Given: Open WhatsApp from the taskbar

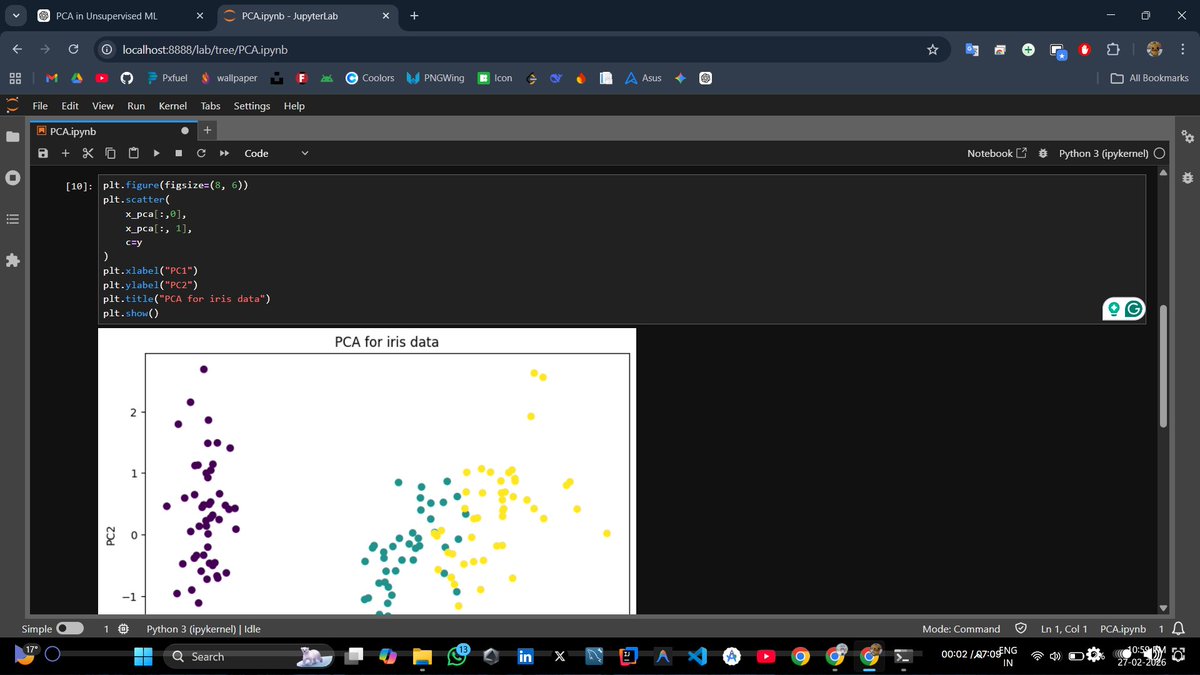Looking at the screenshot, I should [x=458, y=656].
